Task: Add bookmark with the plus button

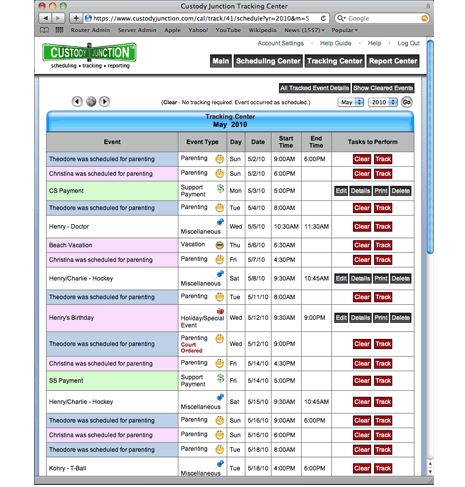Action: pyautogui.click(x=76, y=18)
